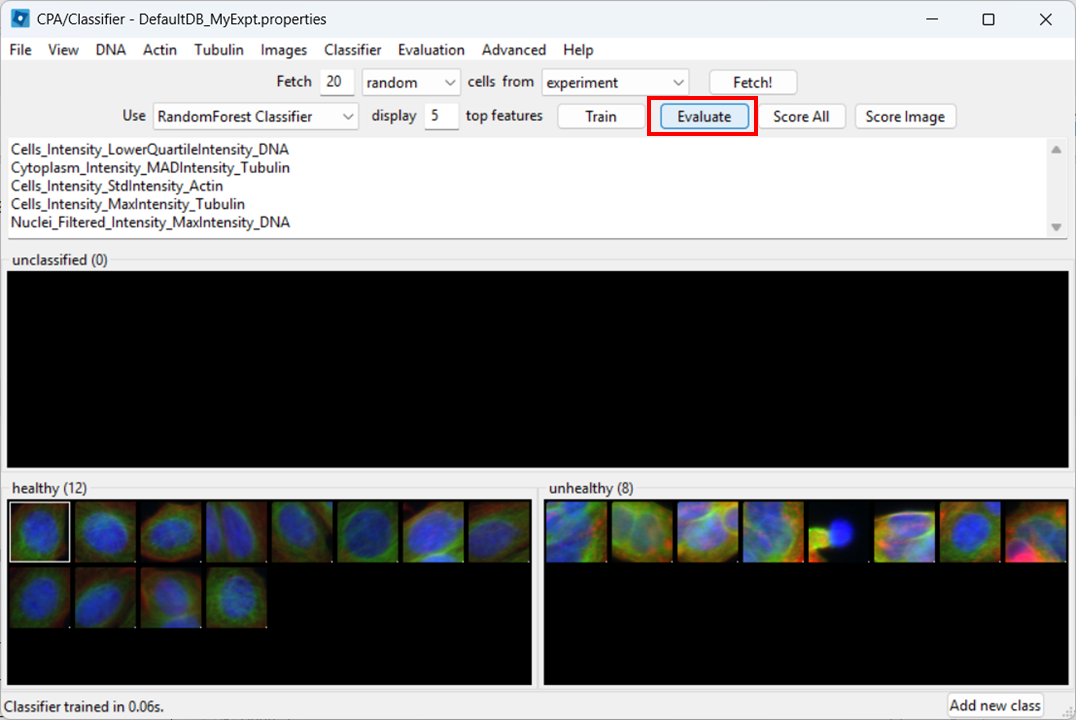Open the Images menu

coord(284,49)
